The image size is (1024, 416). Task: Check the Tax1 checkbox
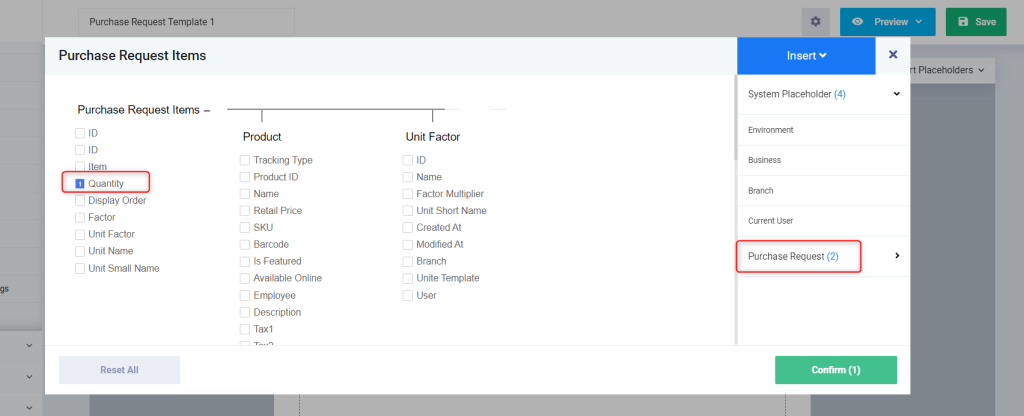point(245,329)
